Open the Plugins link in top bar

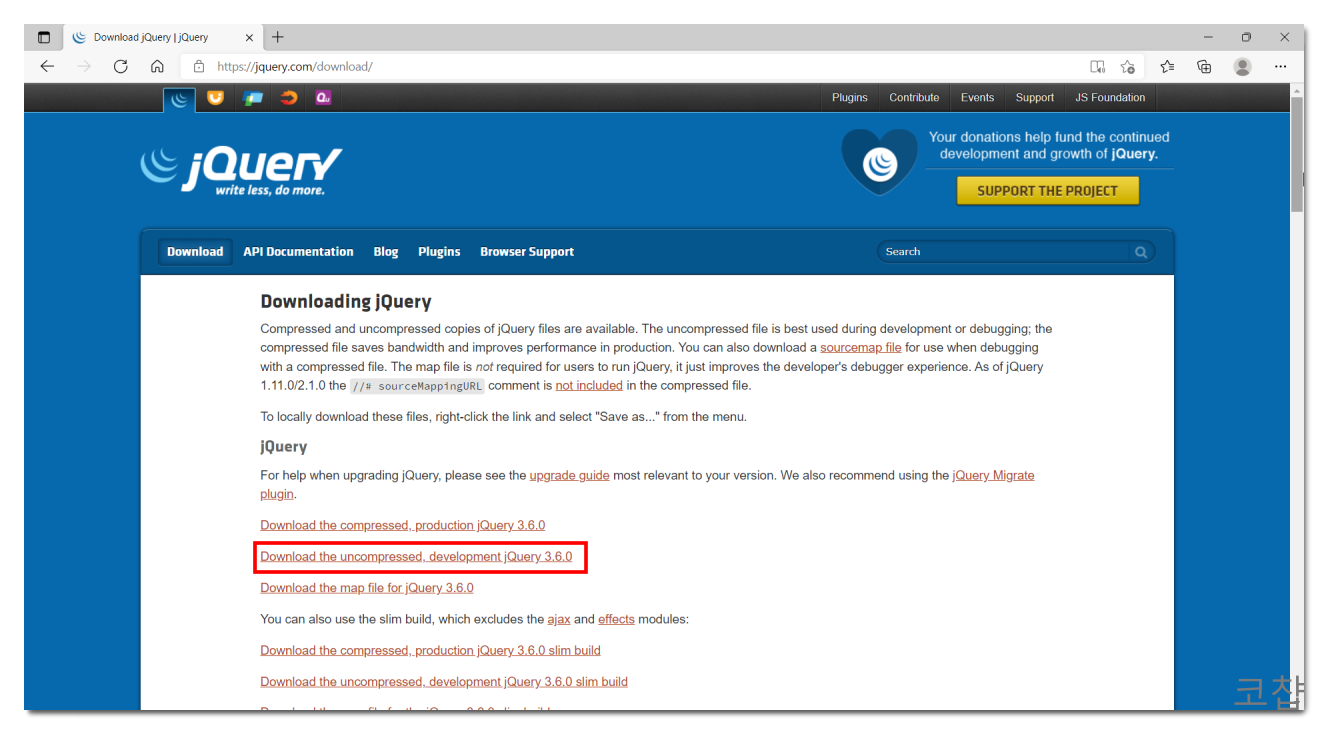850,98
